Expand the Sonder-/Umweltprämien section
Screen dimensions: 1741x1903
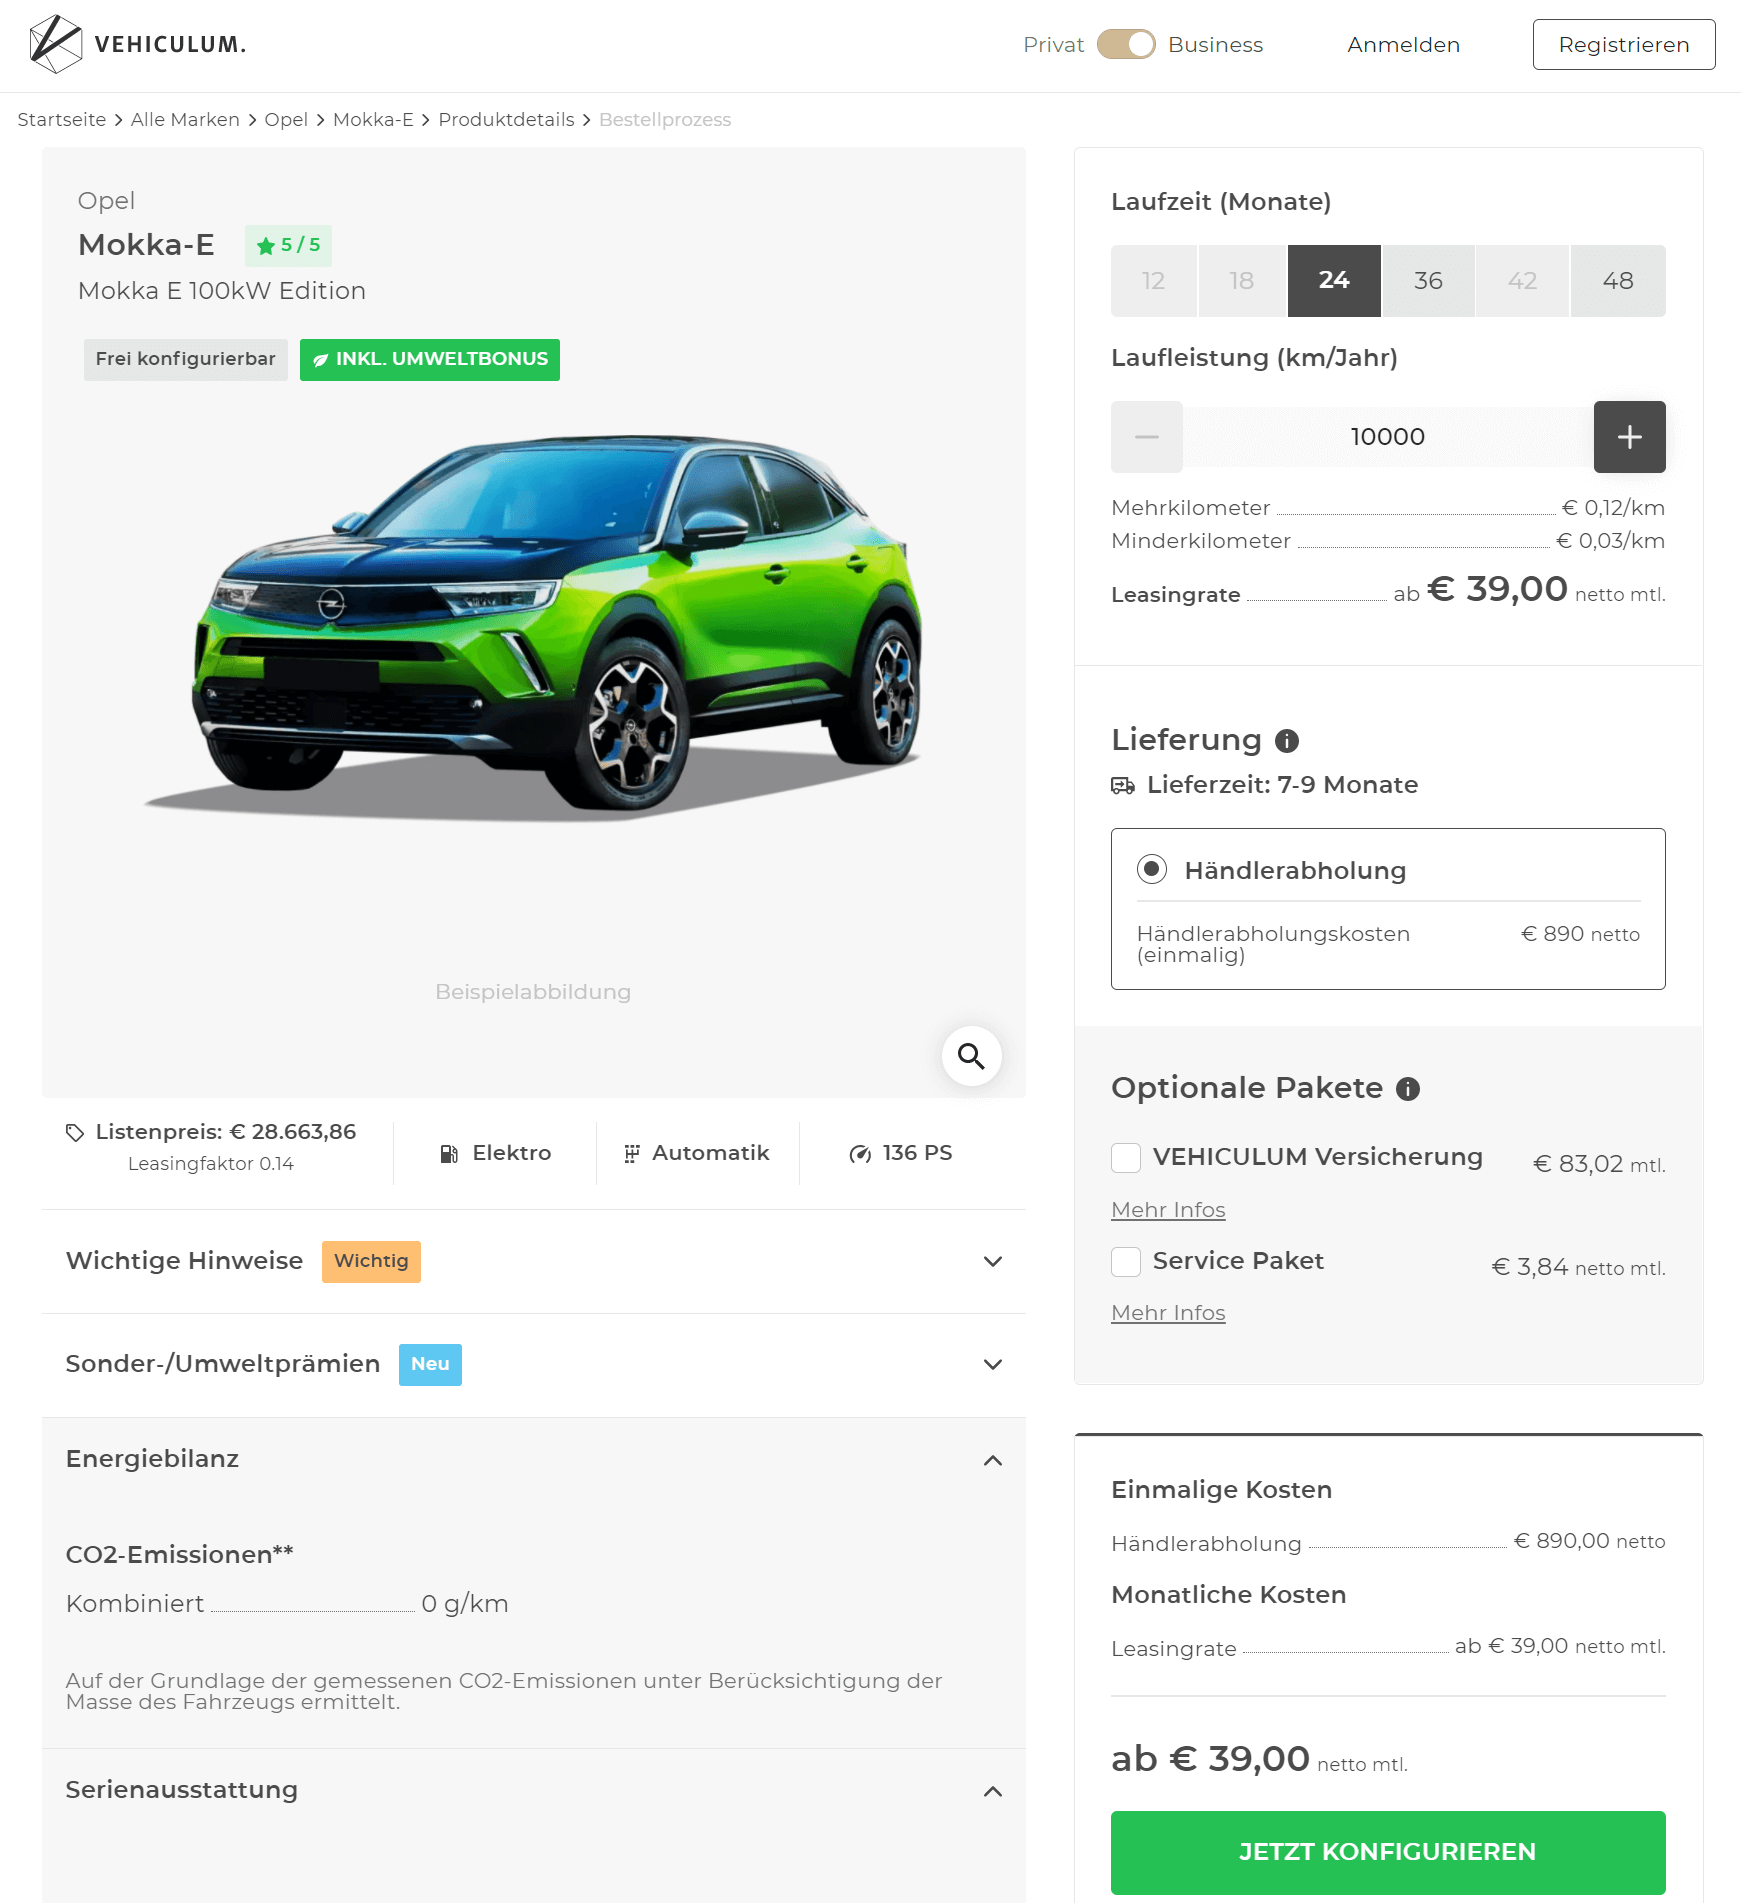(534, 1365)
